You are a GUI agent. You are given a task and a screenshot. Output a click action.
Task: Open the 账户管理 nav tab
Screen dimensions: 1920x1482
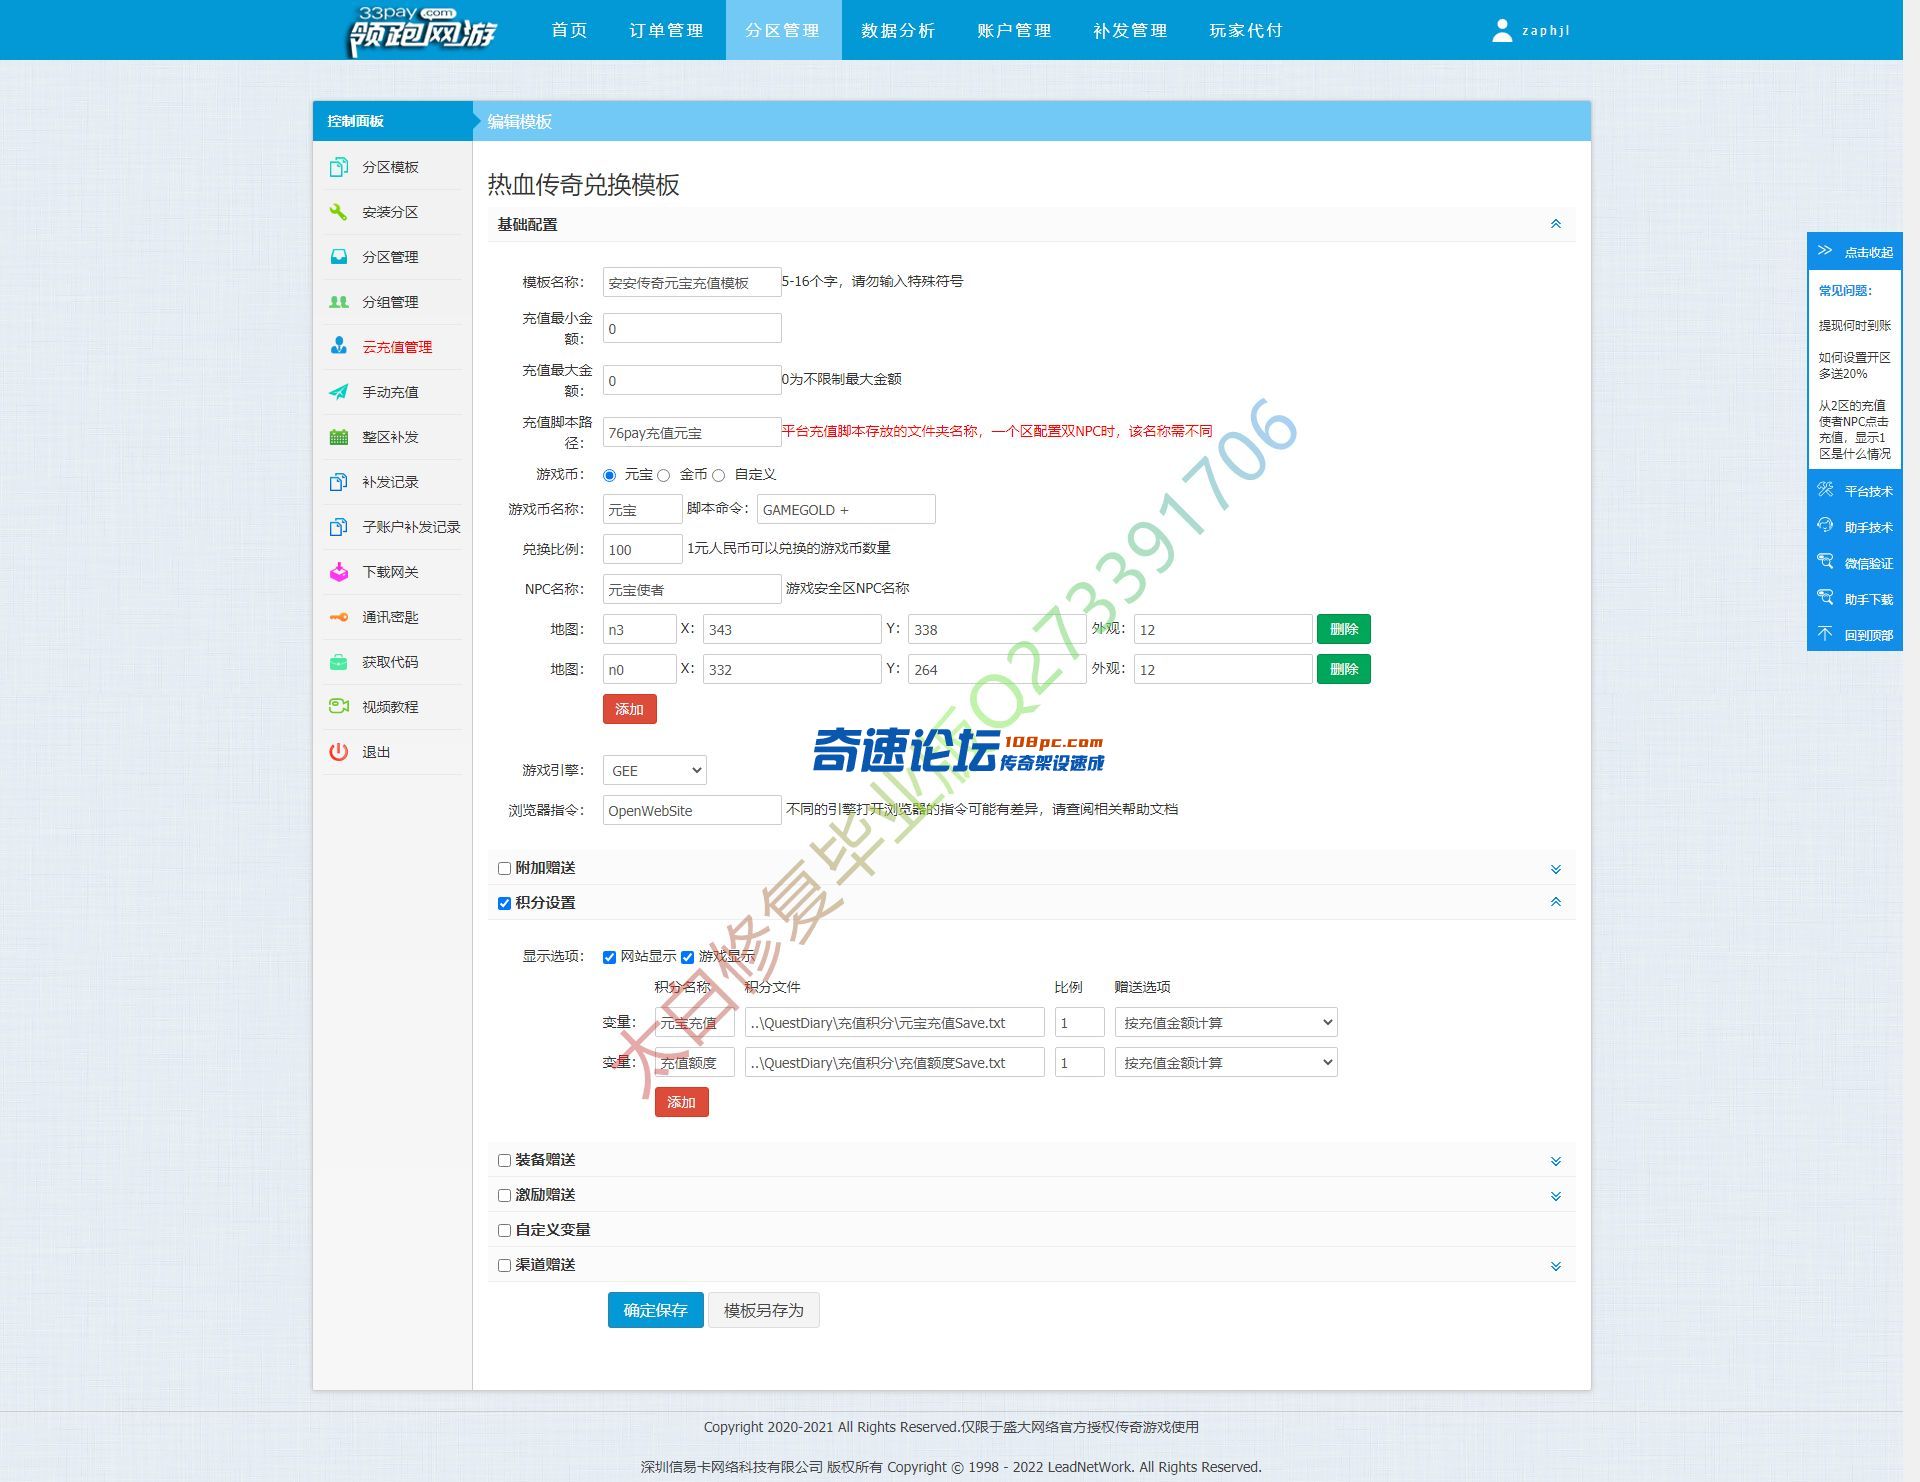click(1015, 30)
